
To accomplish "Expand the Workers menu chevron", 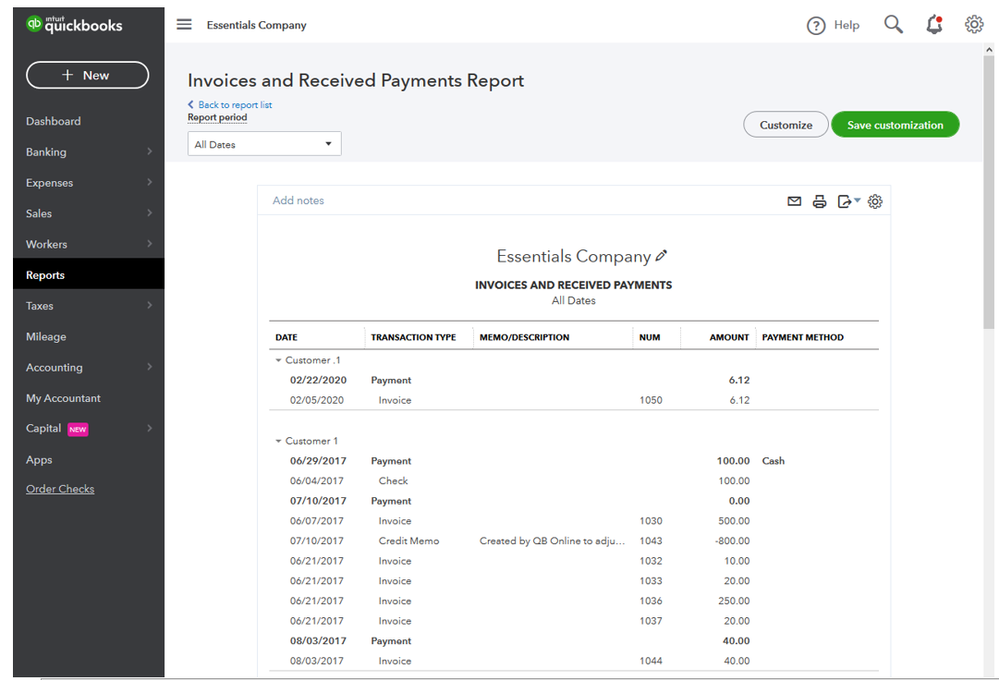I will pyautogui.click(x=150, y=243).
